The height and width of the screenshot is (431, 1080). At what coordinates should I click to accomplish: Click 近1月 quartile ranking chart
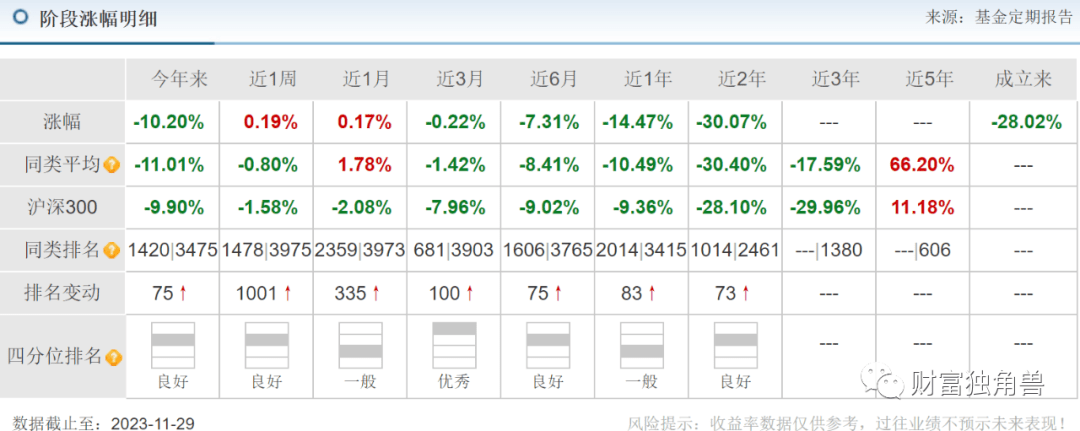(360, 346)
